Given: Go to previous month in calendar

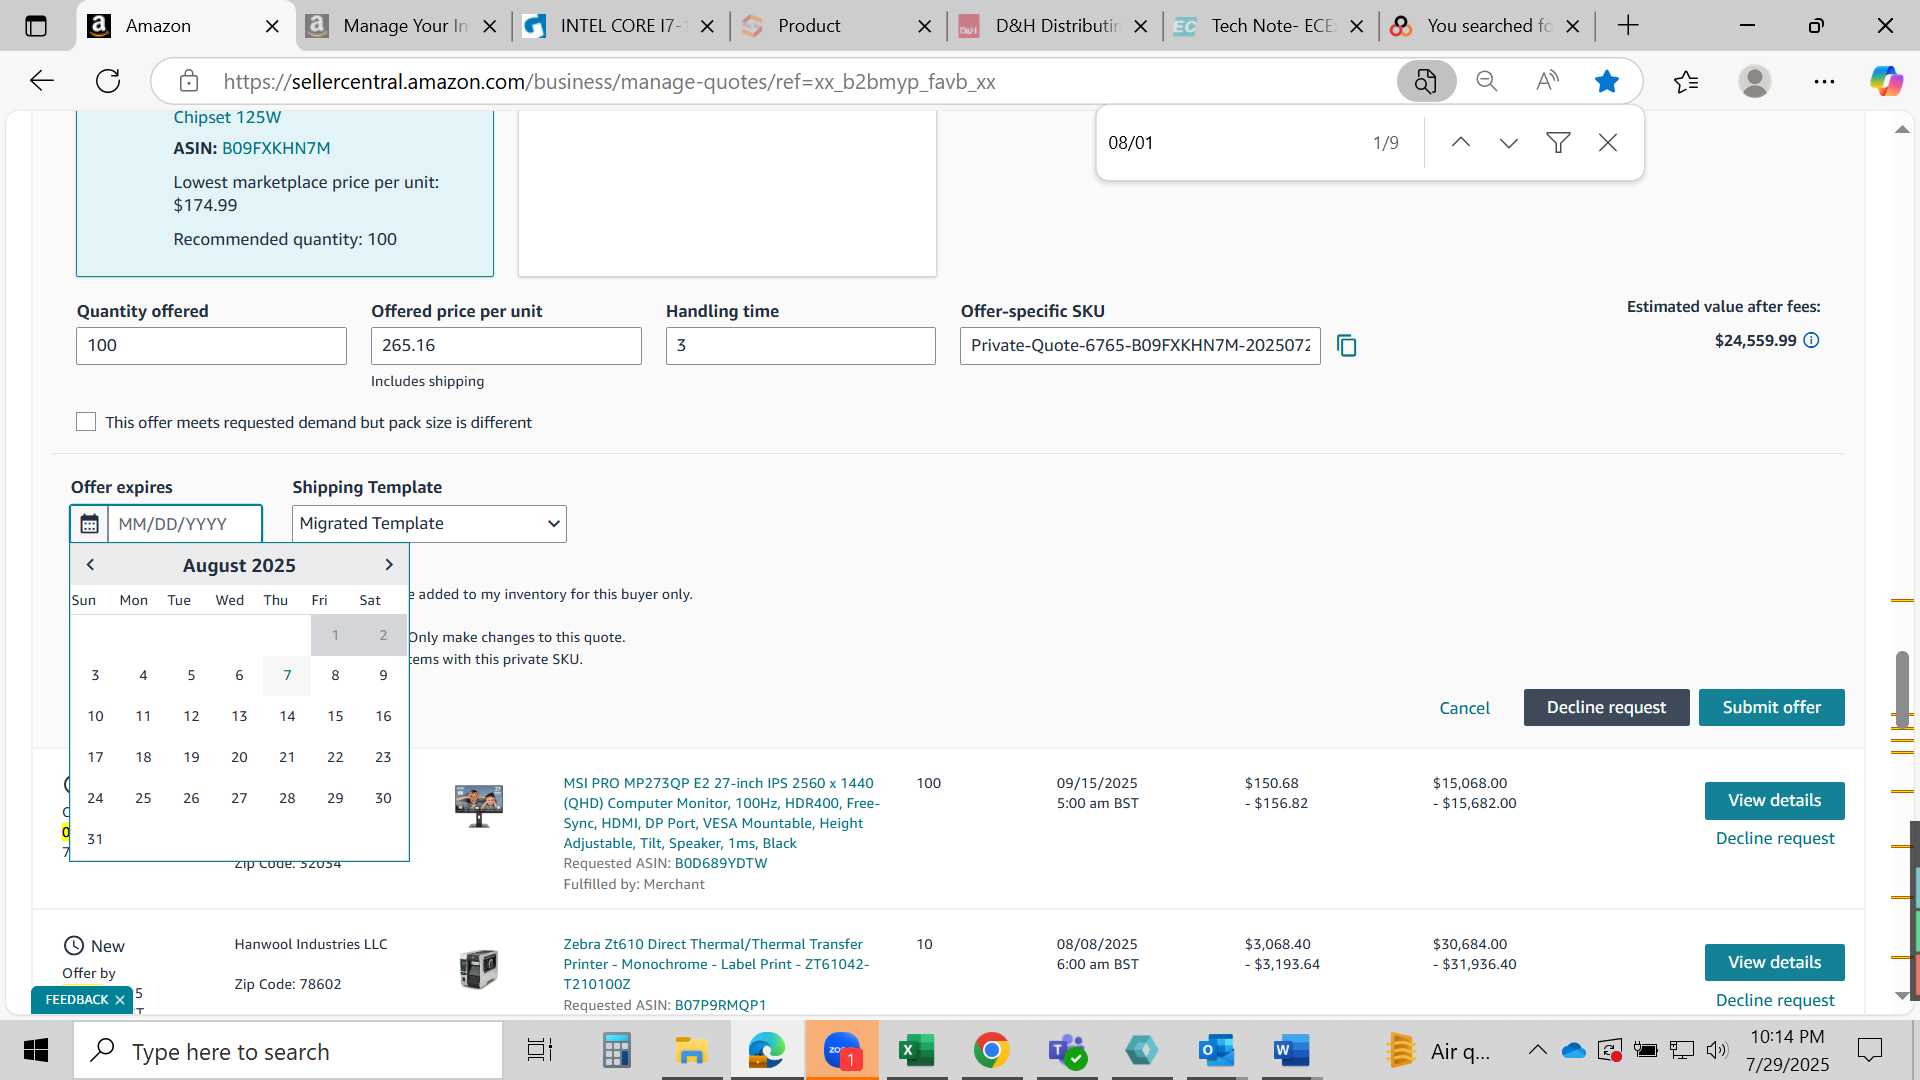Looking at the screenshot, I should coord(90,565).
